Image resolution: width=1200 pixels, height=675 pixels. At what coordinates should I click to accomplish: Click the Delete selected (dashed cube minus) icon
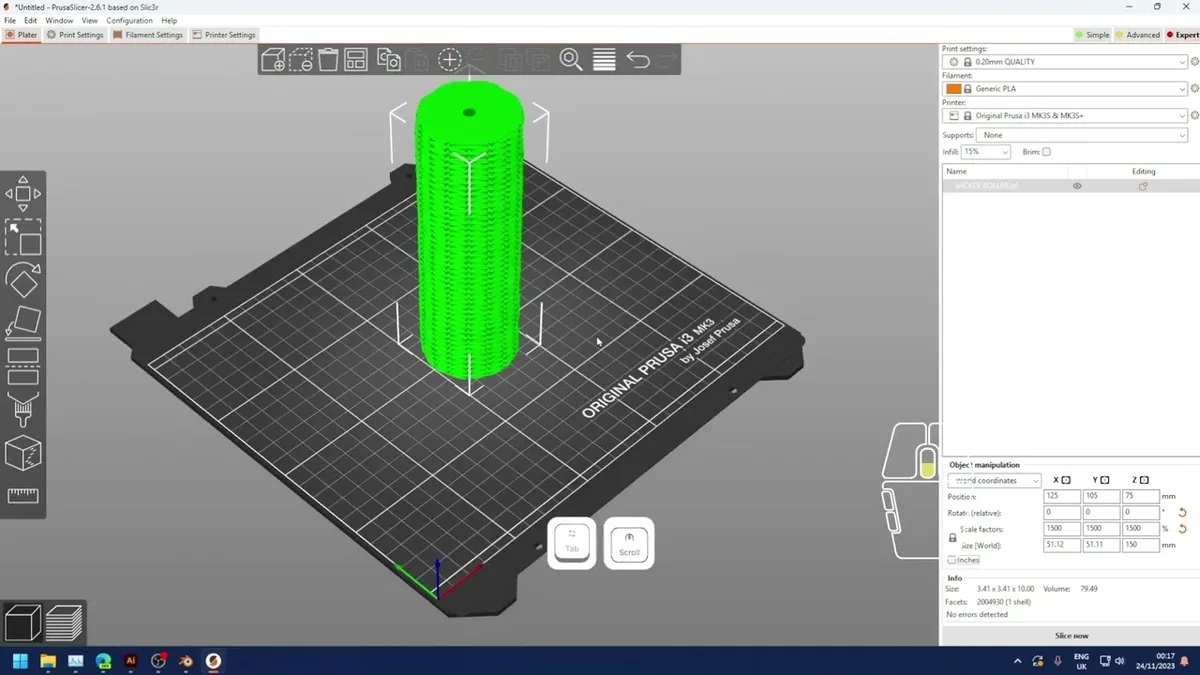tap(300, 60)
